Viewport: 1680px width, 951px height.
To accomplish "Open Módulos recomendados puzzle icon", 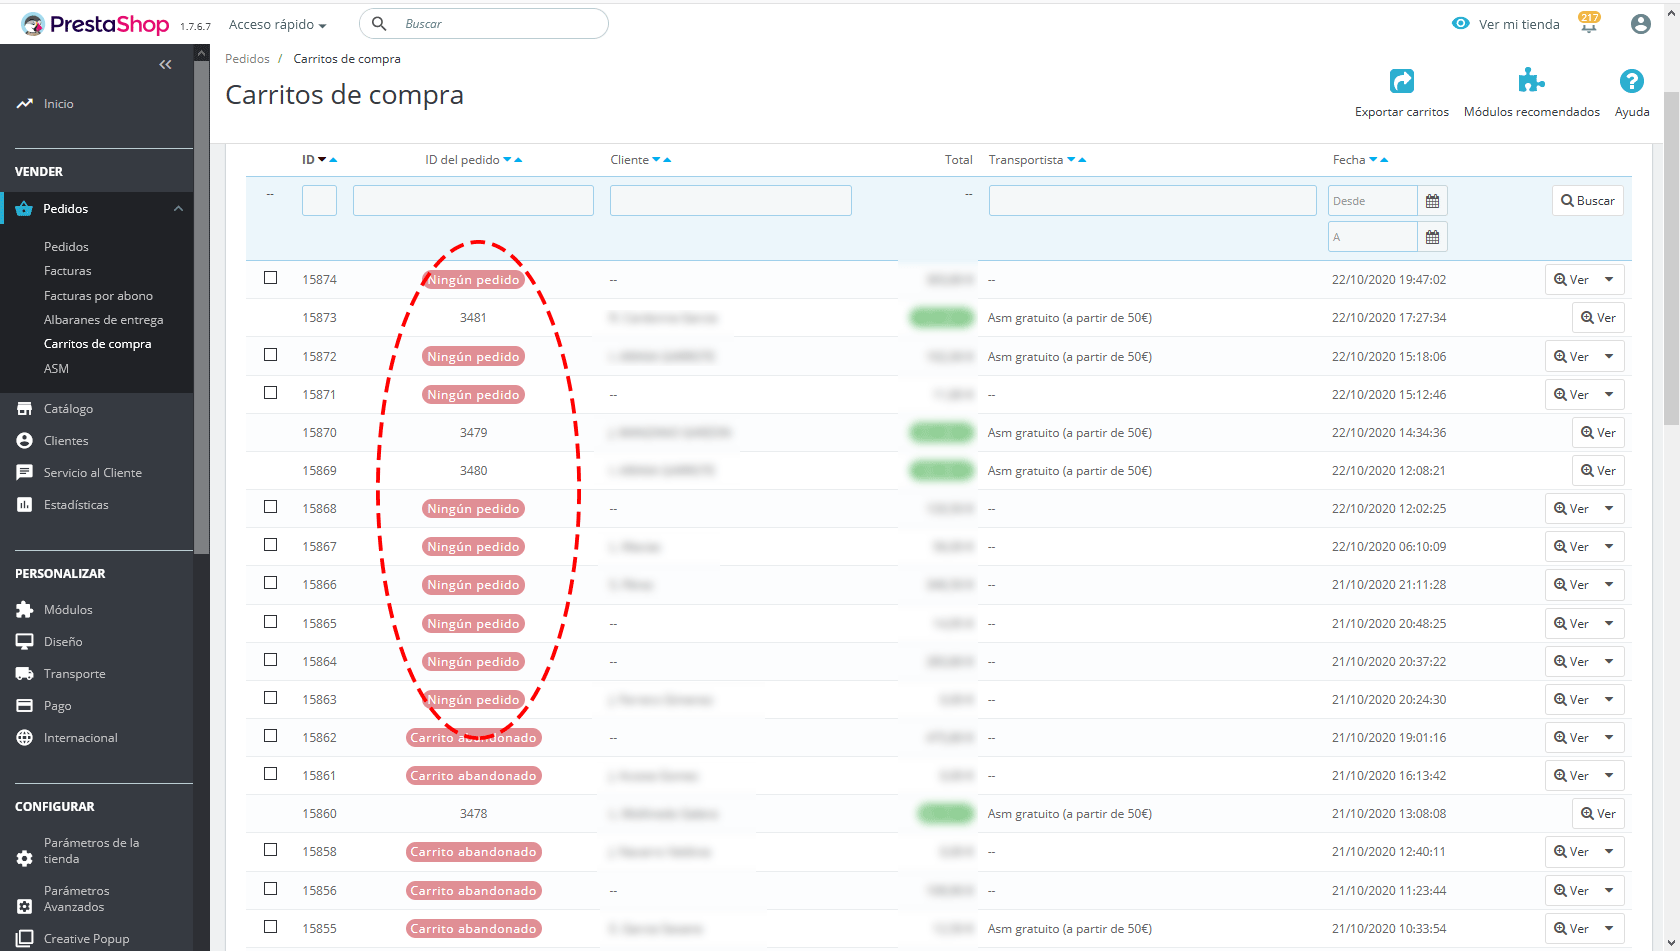I will [x=1531, y=80].
